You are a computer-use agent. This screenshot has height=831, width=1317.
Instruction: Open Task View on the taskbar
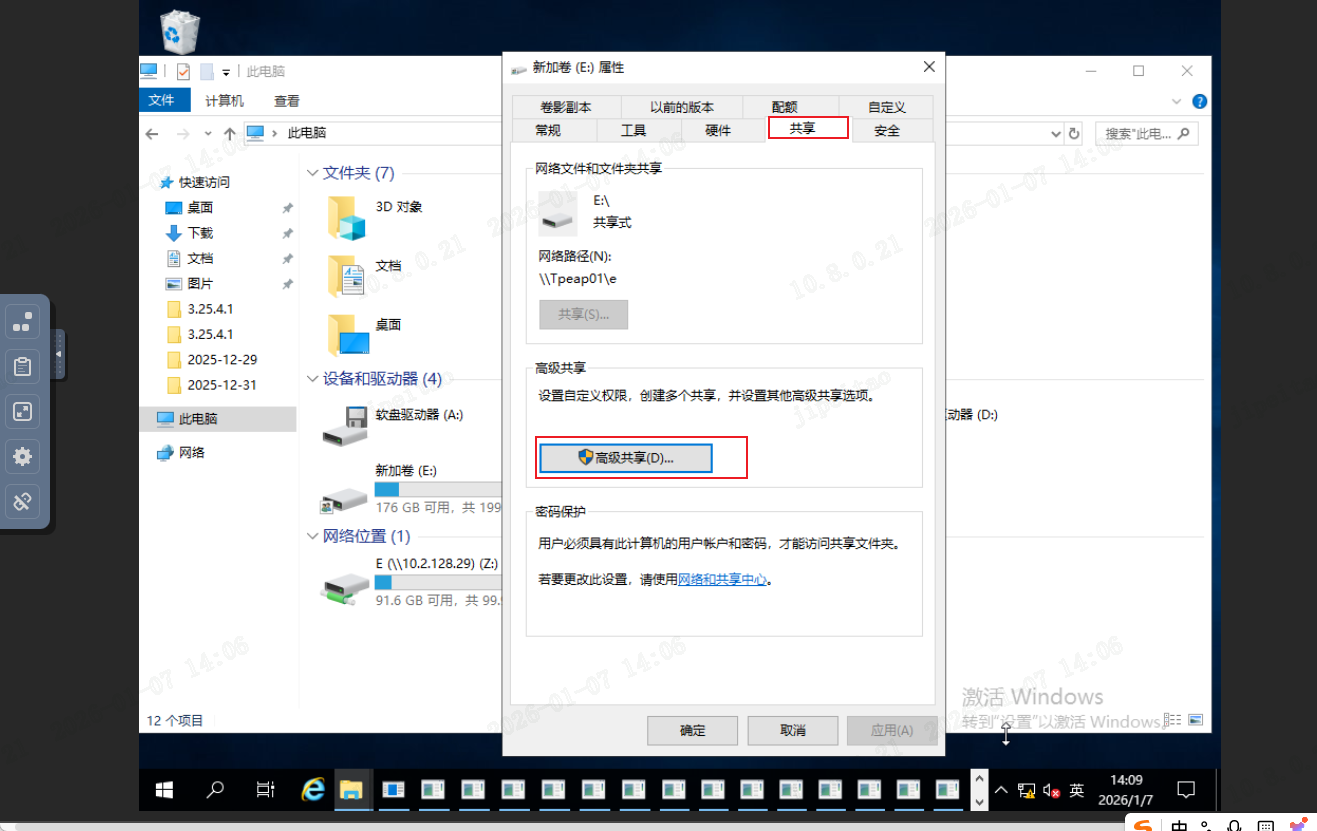265,790
